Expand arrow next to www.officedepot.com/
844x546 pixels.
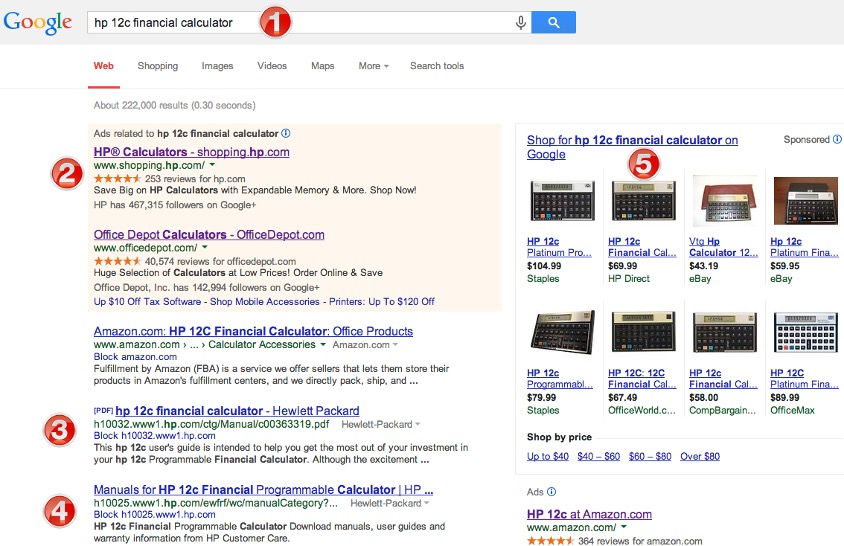pyautogui.click(x=205, y=248)
